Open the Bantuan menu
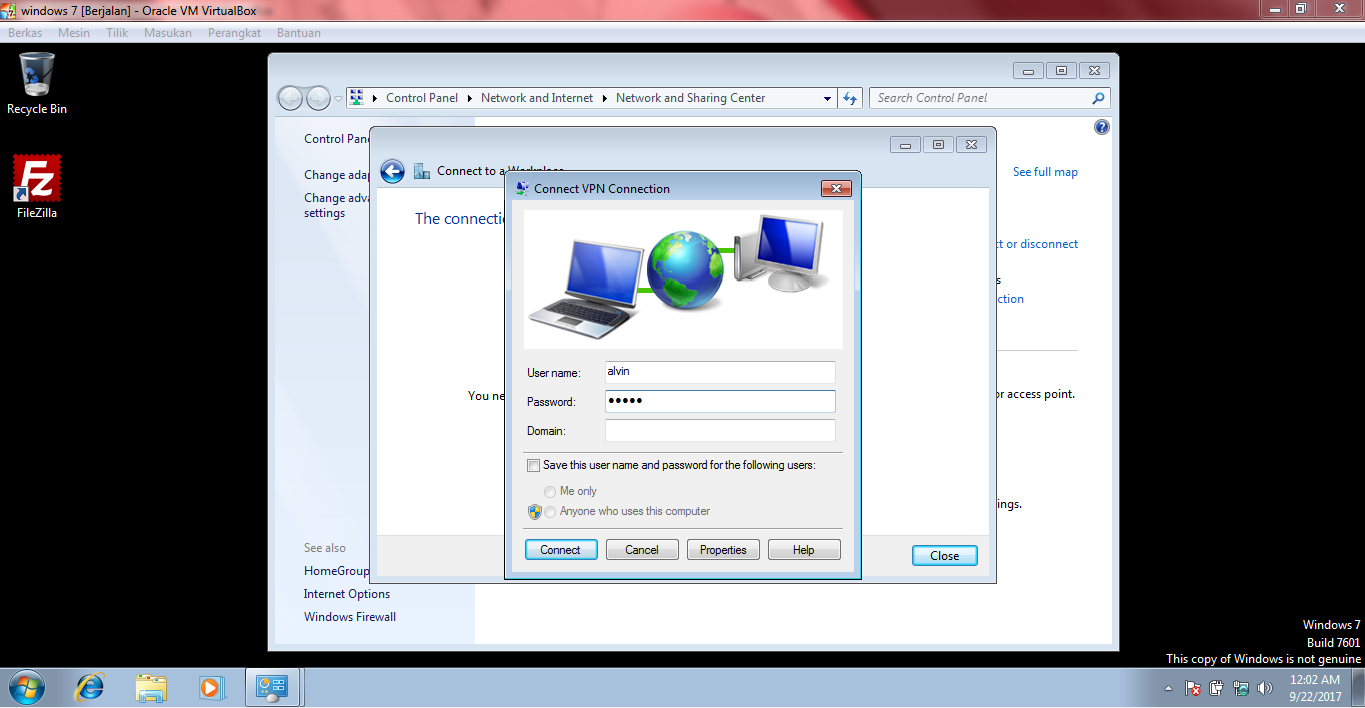This screenshot has height=708, width=1365. tap(299, 33)
